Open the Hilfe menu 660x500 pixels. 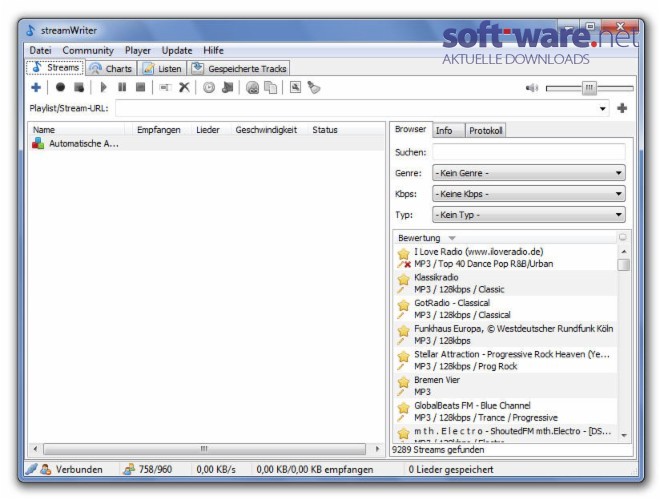coord(213,51)
